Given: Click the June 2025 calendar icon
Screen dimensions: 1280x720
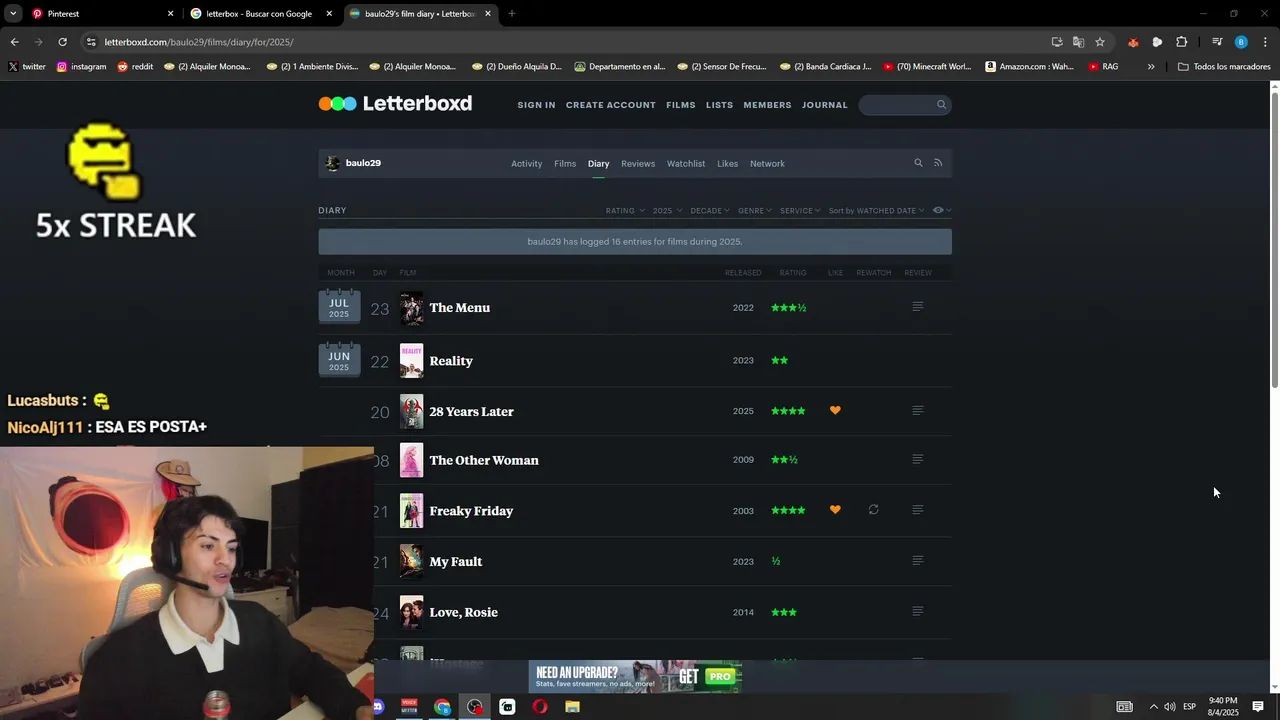Looking at the screenshot, I should (339, 360).
